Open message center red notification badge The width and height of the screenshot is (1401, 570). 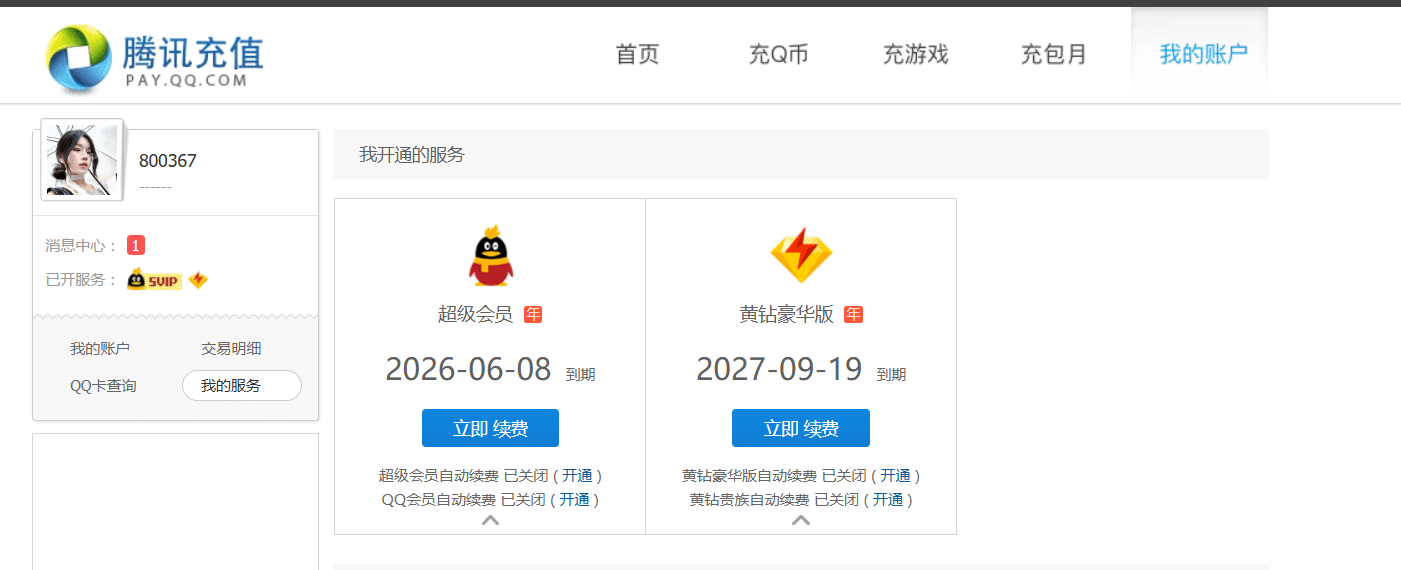click(136, 245)
